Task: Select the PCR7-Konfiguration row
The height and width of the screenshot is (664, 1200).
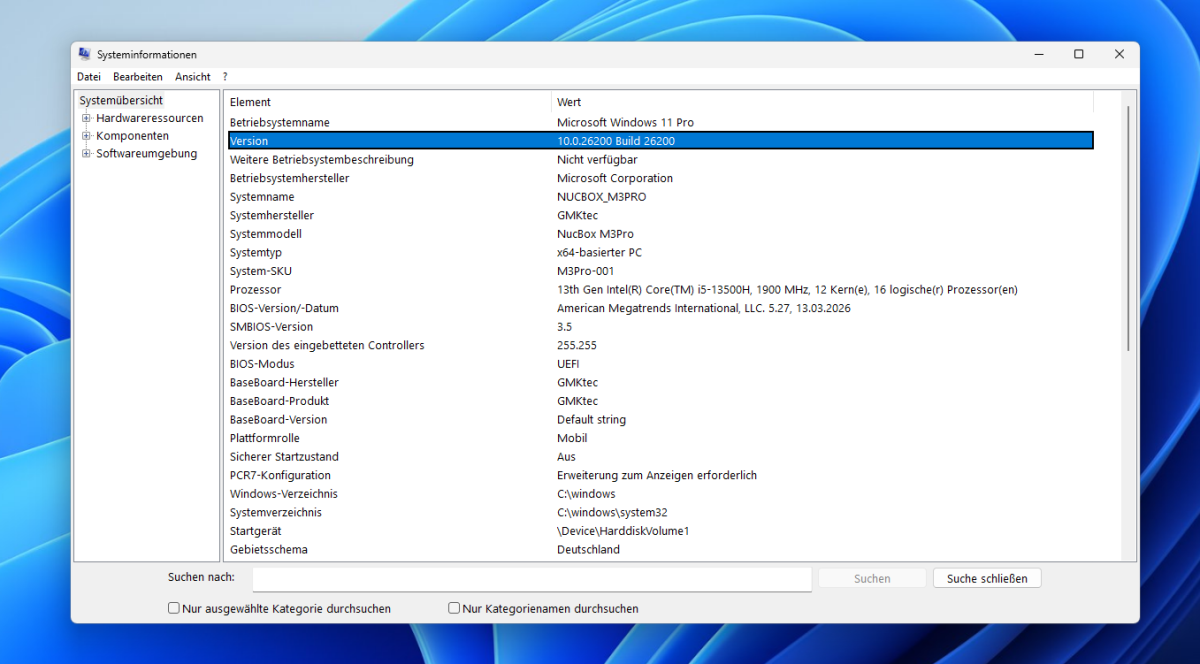Action: click(660, 475)
